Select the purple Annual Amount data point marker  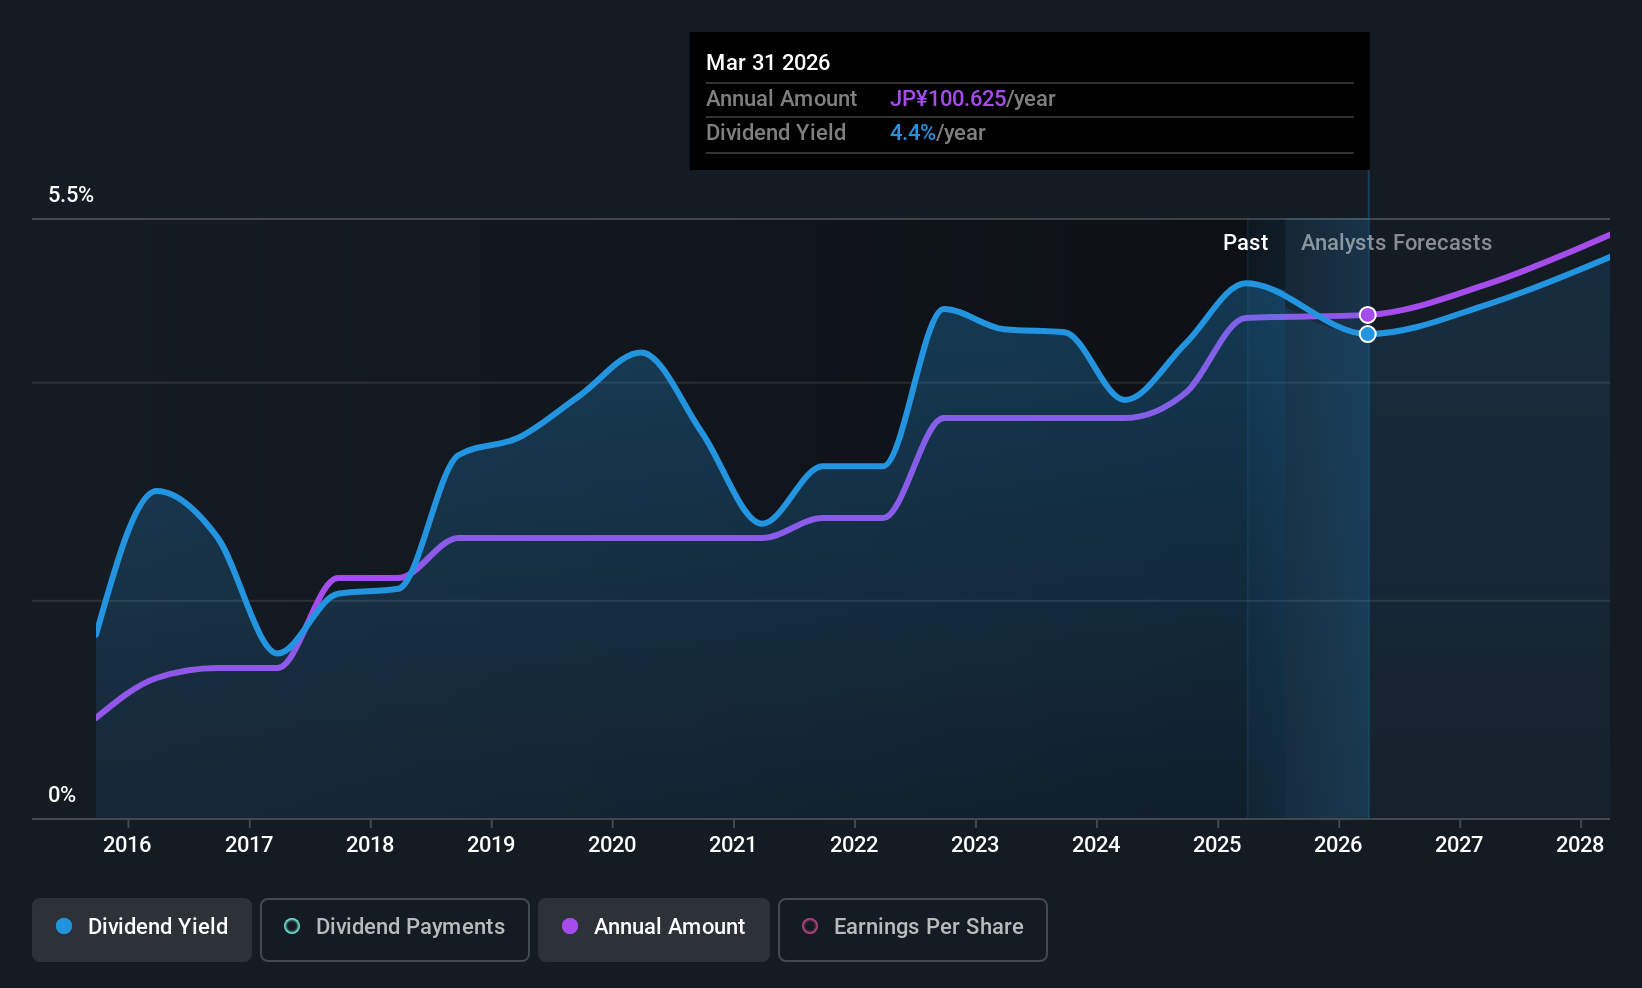(1368, 315)
